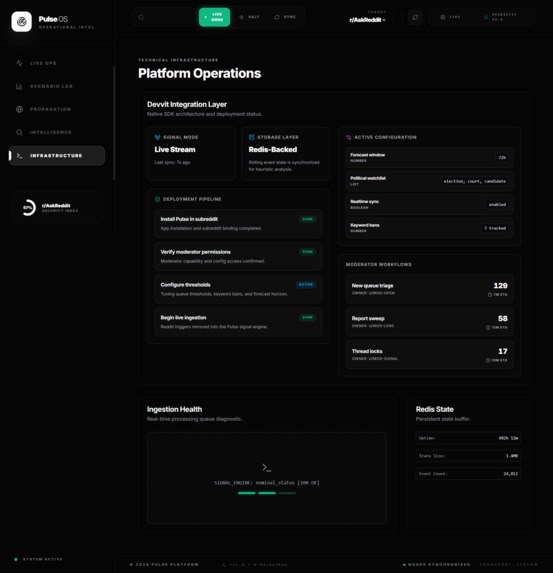Click the Redis Event Count row
This screenshot has height=573, width=553.
click(468, 474)
